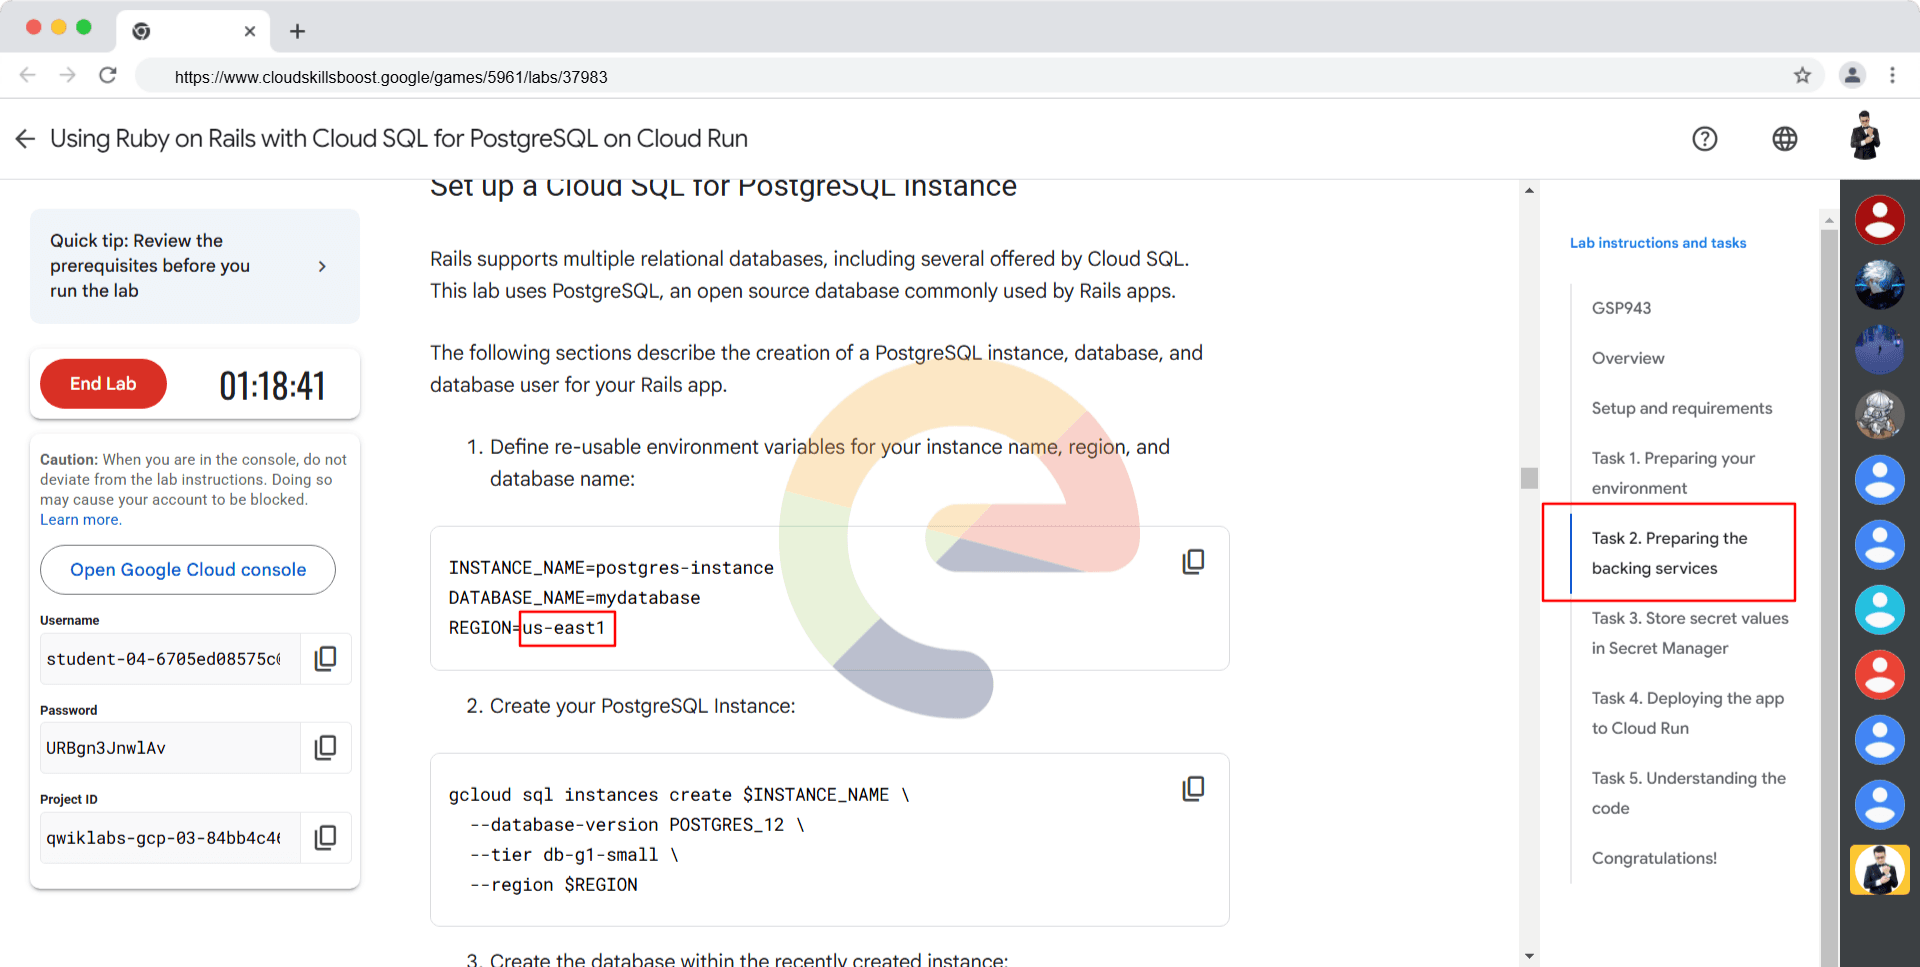Go back using the browser back arrow

point(28,75)
